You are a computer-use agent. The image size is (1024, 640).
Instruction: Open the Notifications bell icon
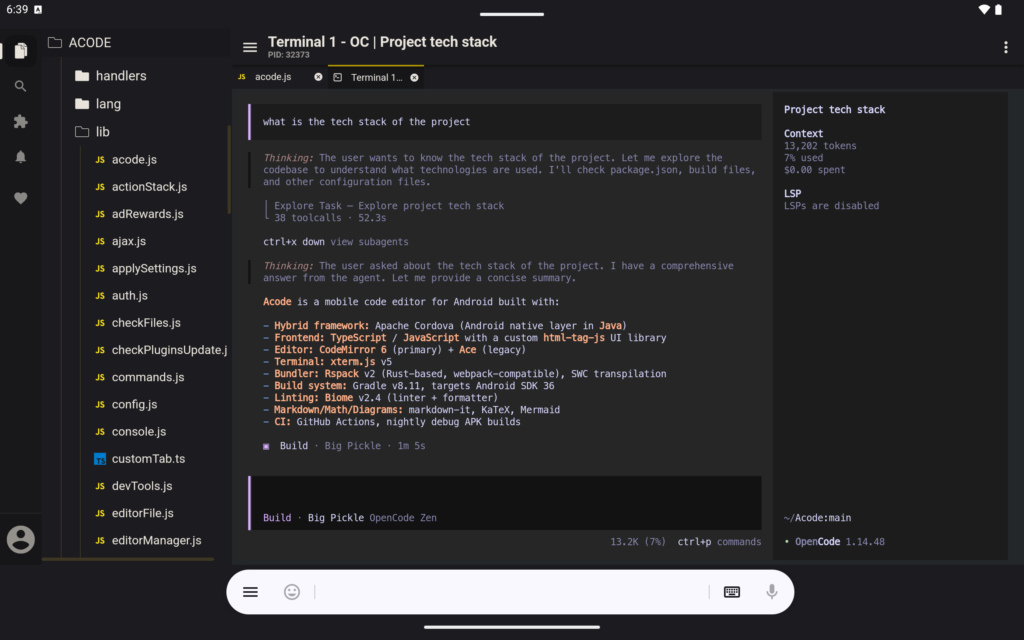coord(21,157)
